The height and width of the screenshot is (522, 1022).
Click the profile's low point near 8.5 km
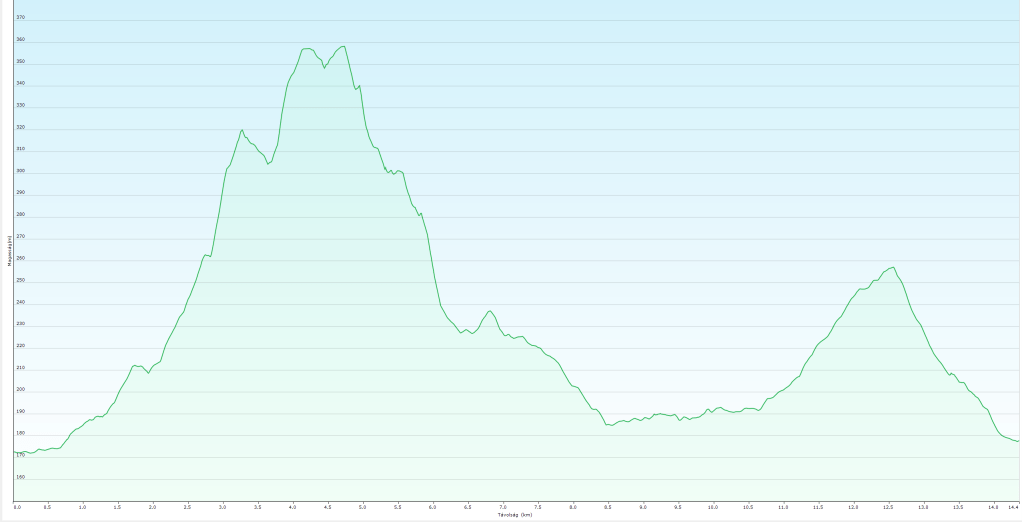(609, 425)
